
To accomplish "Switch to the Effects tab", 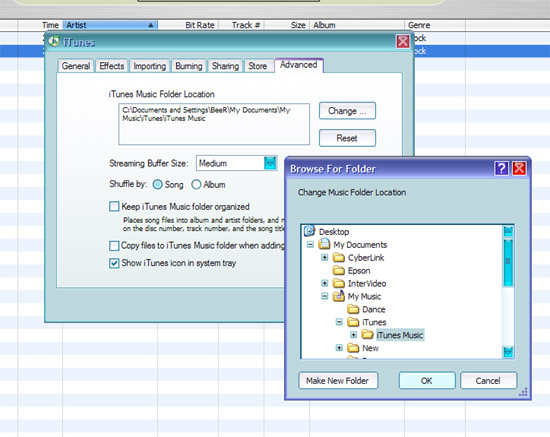I will click(112, 66).
